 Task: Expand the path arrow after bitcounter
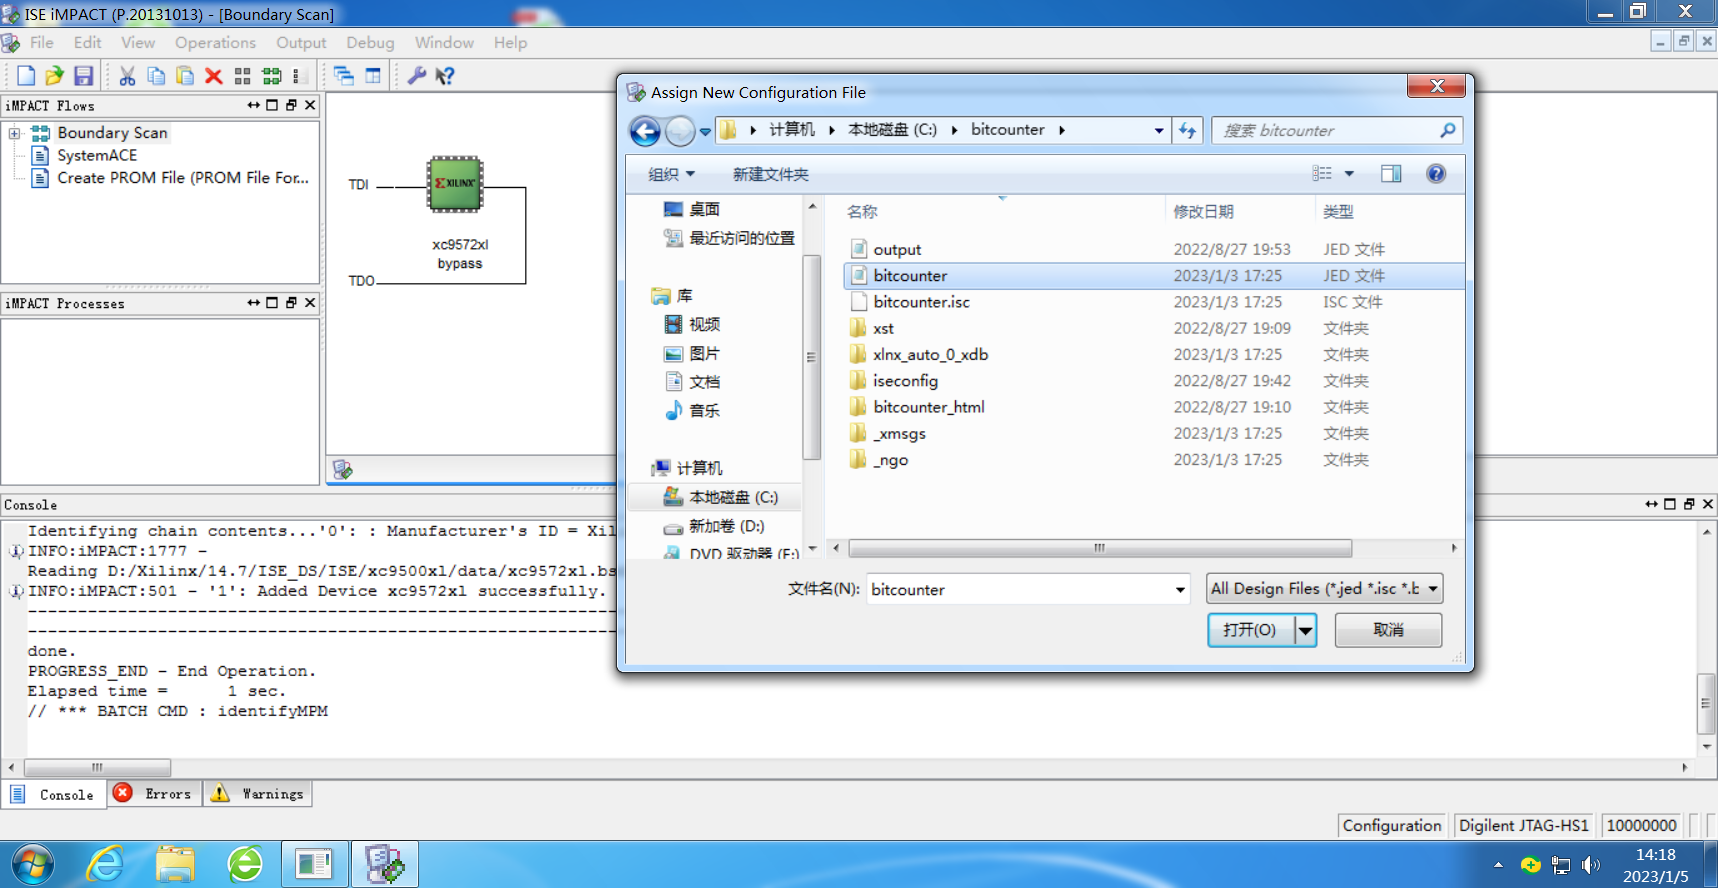pos(1062,130)
